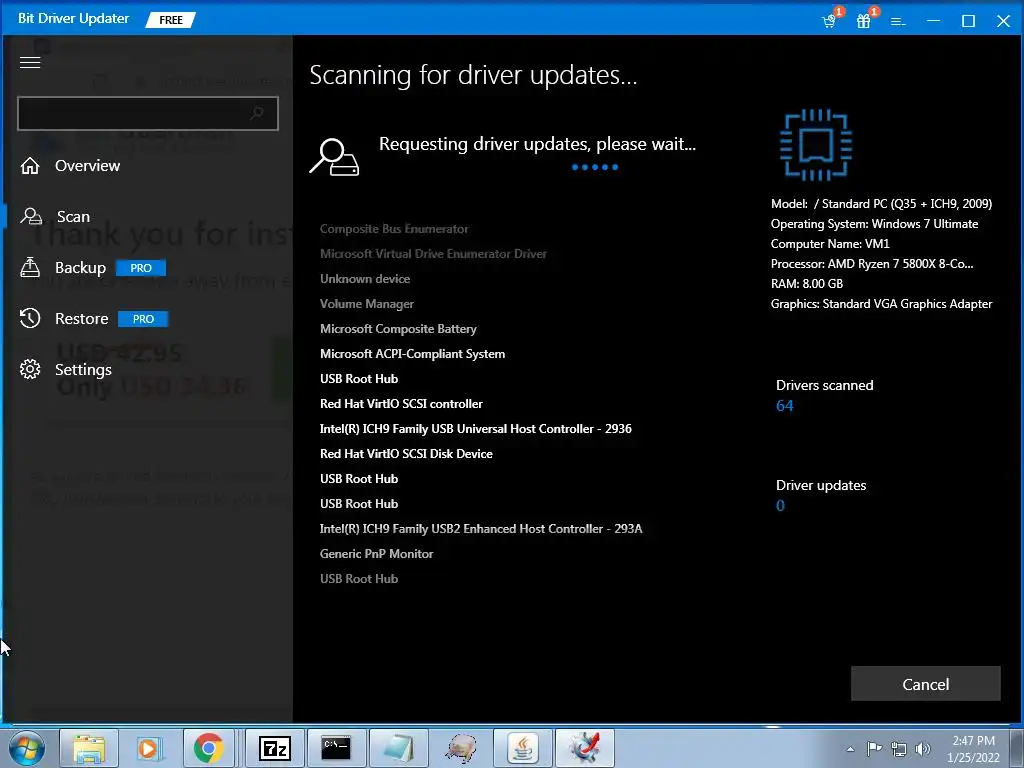The image size is (1024, 768).
Task: Click Operating System Windows 7 Ultimate line
Action: click(874, 224)
